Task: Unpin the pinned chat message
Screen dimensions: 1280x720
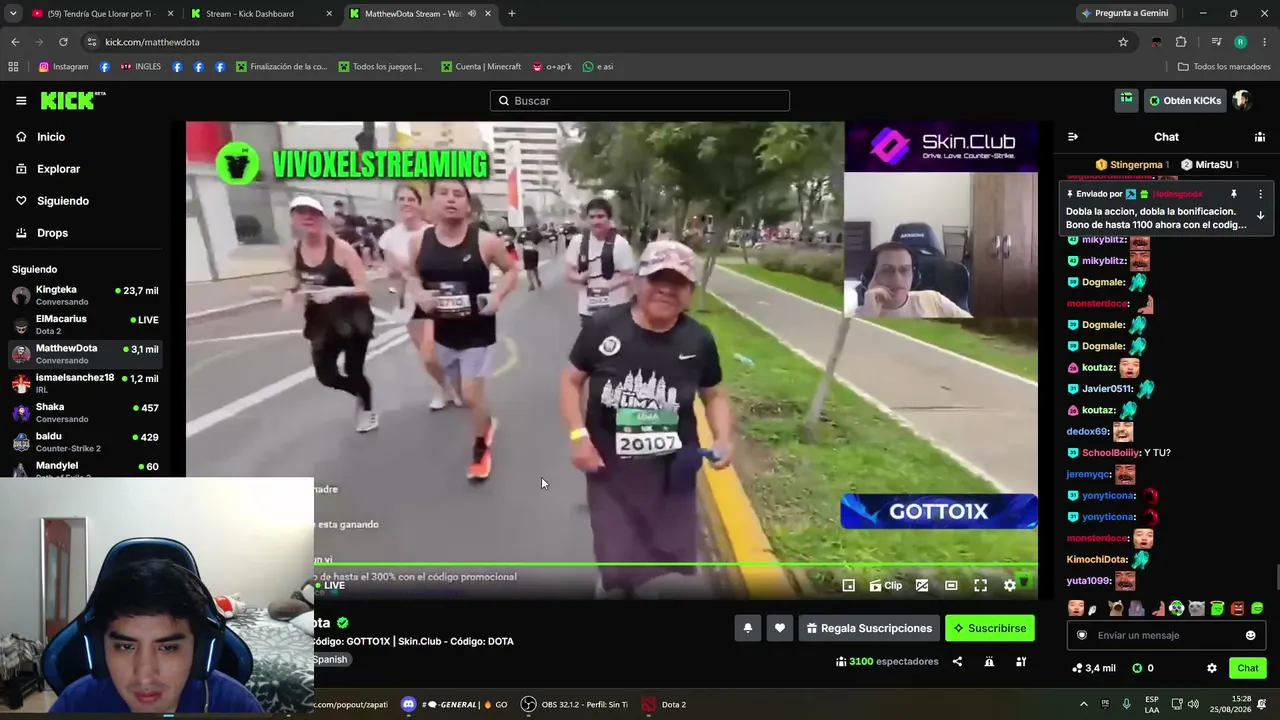Action: (1234, 194)
